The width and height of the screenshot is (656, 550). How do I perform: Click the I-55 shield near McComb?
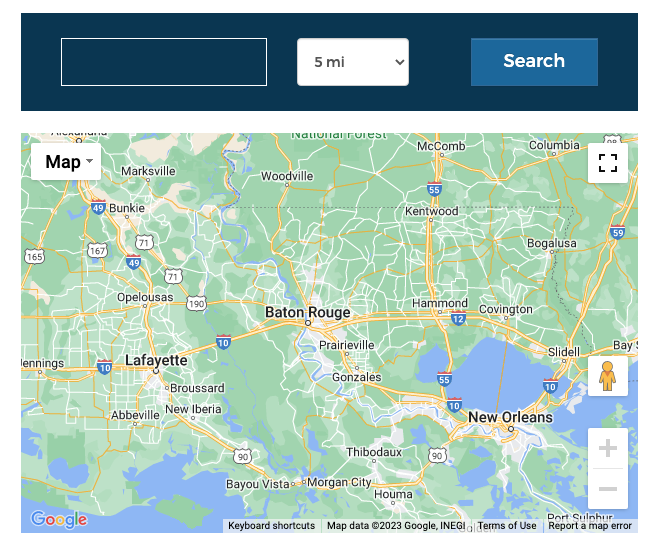[x=434, y=189]
